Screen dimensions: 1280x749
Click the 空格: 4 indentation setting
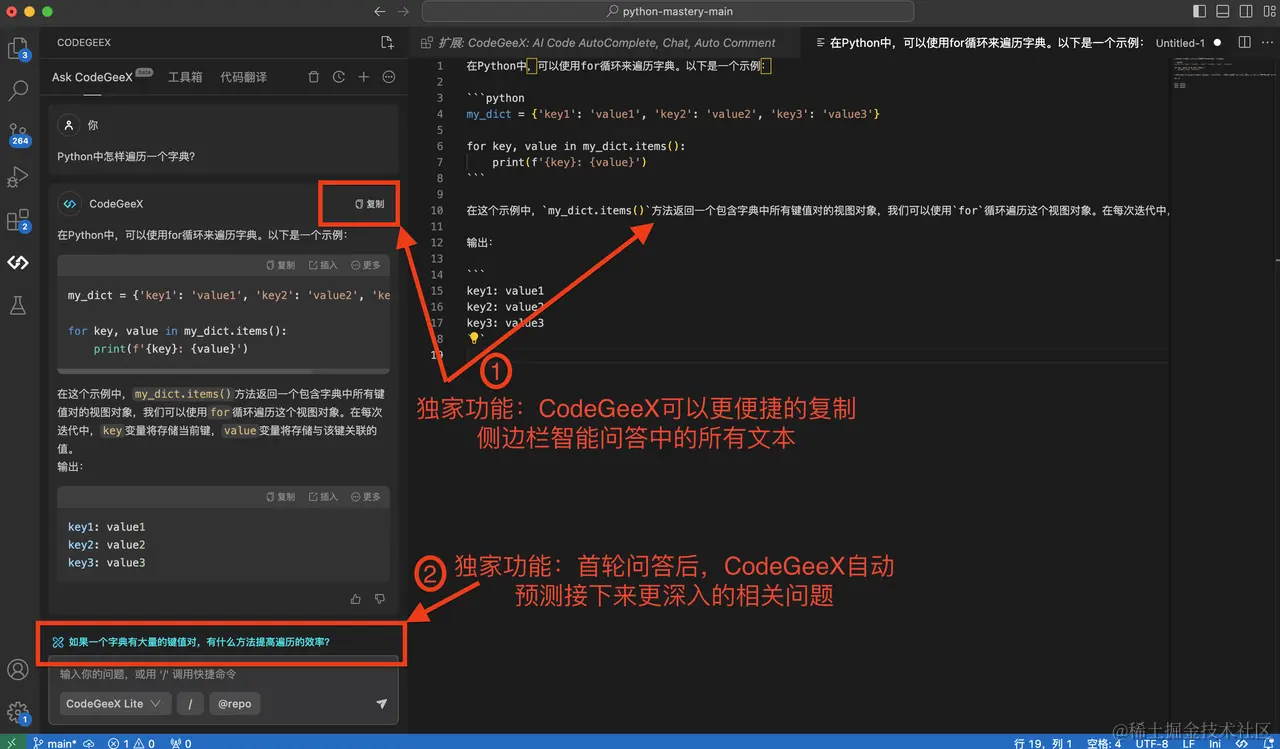pyautogui.click(x=1103, y=743)
